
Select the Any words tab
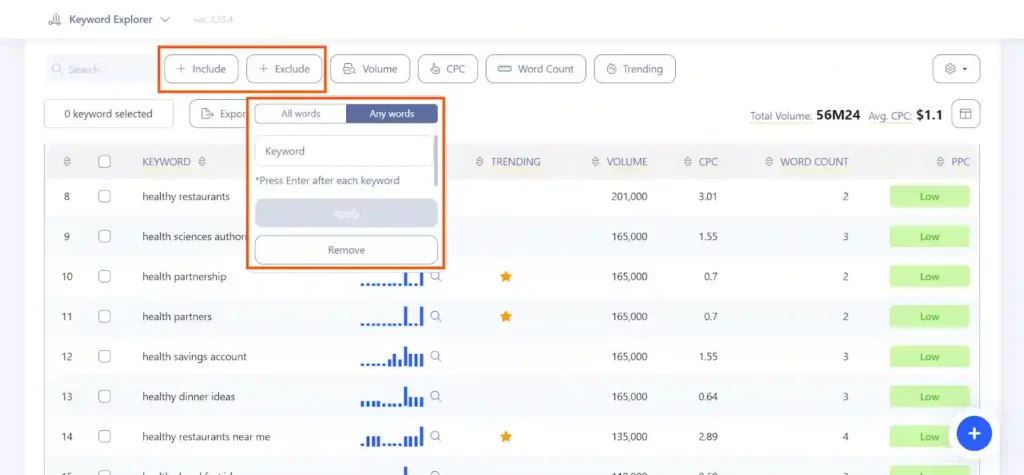click(392, 114)
